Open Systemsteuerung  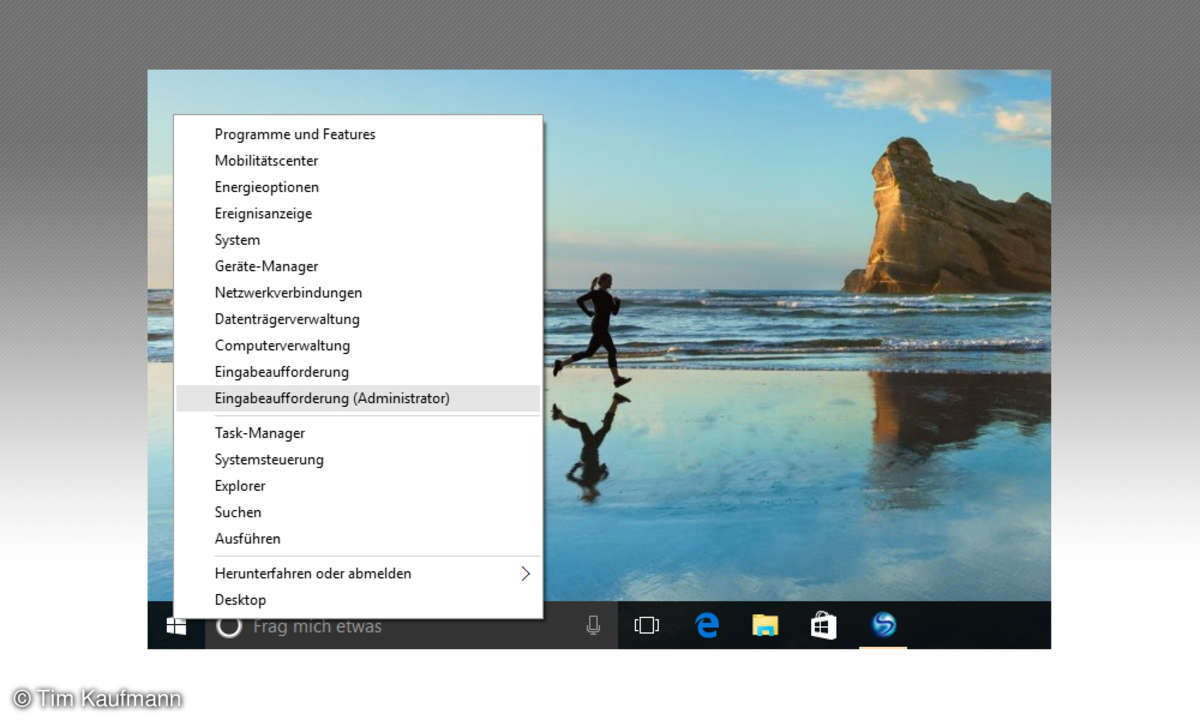(358, 459)
